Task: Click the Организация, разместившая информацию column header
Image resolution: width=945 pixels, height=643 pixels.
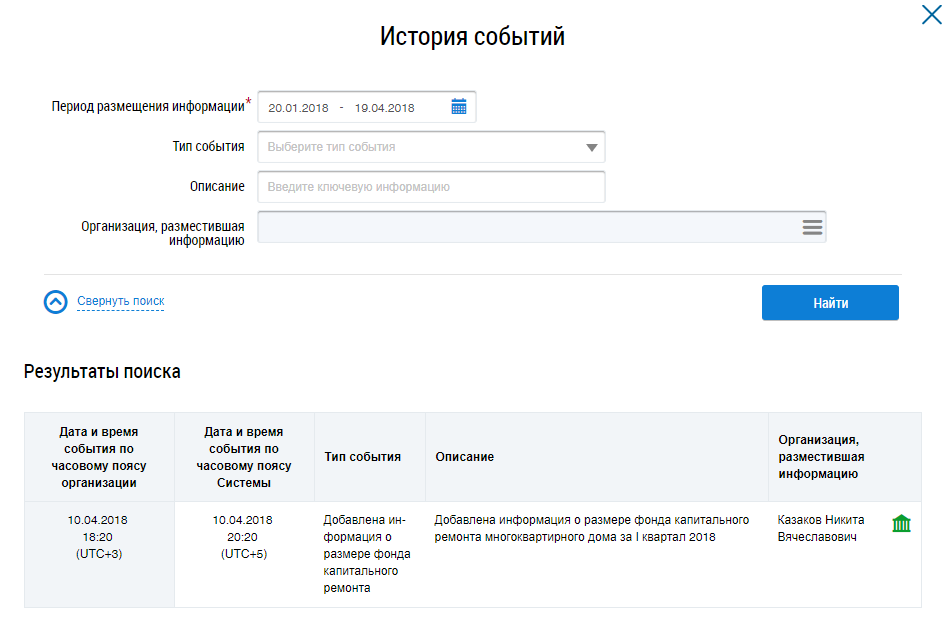Action: click(818, 457)
